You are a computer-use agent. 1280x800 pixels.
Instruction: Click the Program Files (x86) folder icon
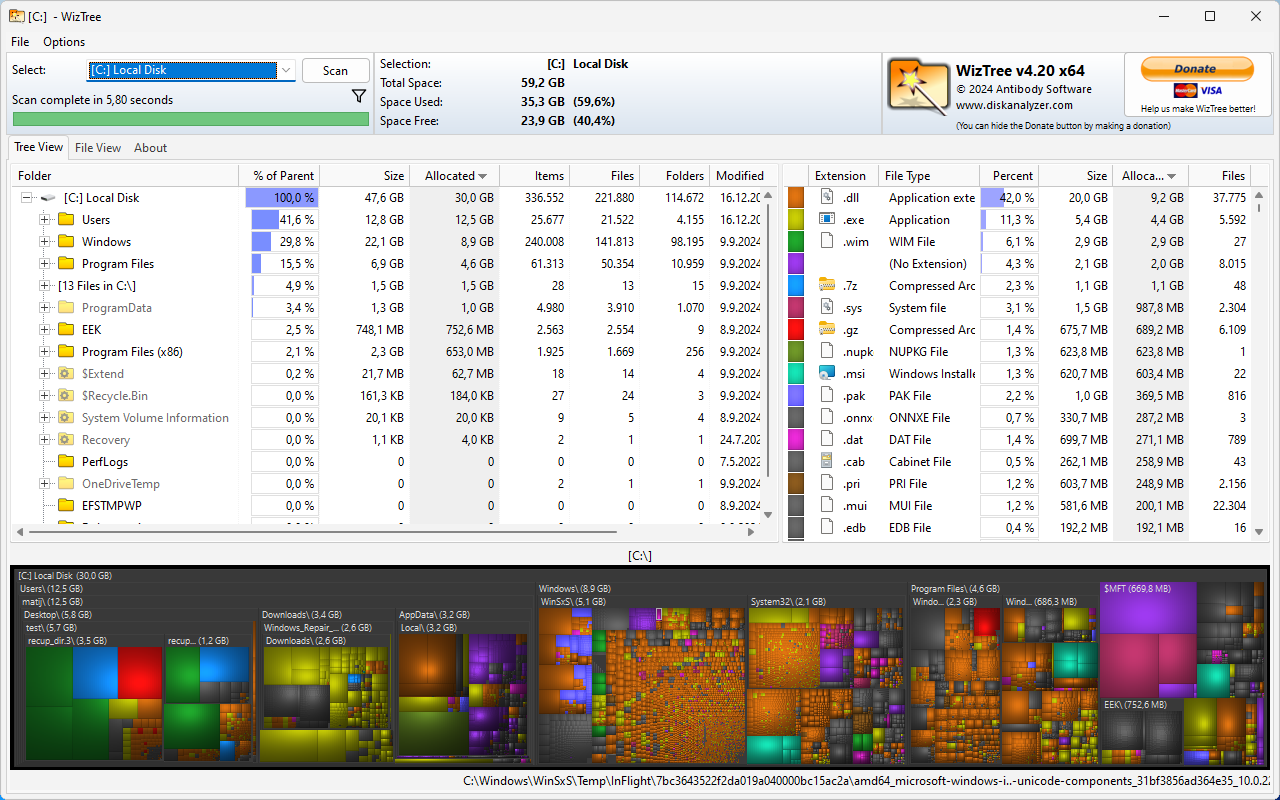(67, 352)
